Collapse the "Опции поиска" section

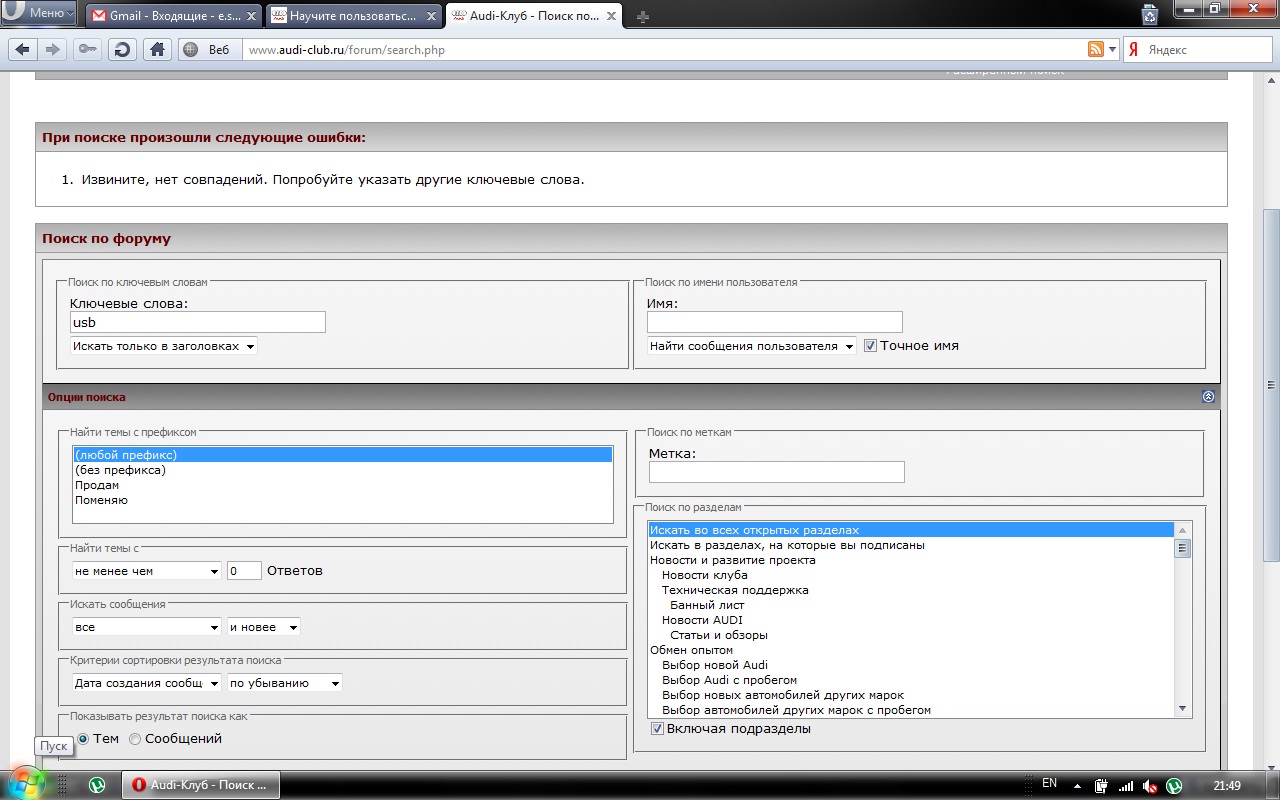point(1208,397)
